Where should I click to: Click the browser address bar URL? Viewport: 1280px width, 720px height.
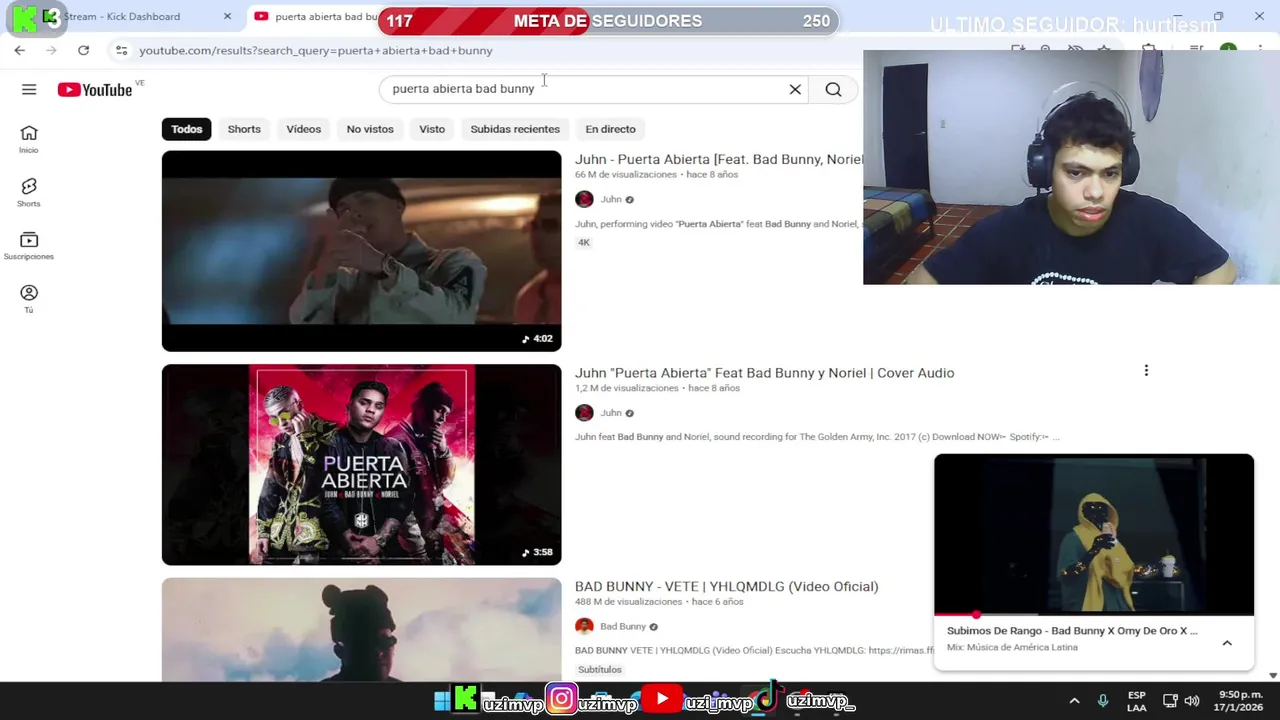point(316,50)
